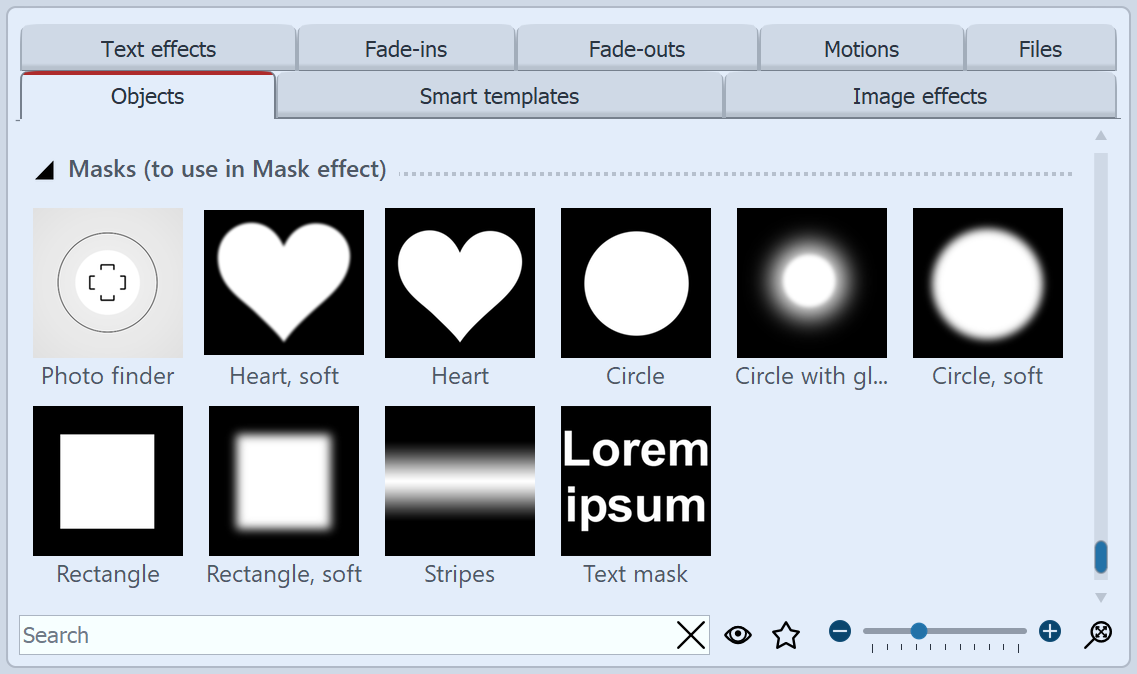Go to the Motions tab
Viewport: 1137px width, 674px height.
pos(861,48)
